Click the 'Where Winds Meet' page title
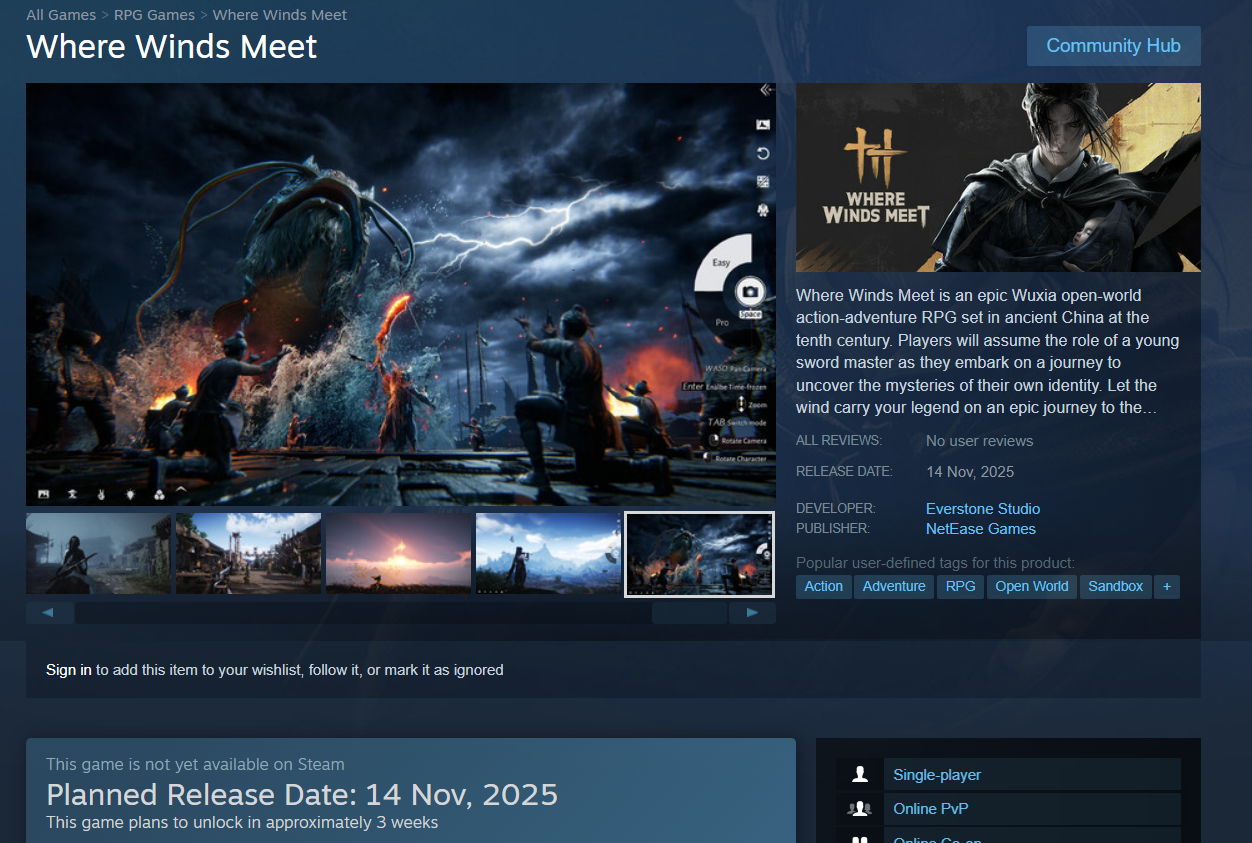Screen dimensions: 1252x843 172,47
